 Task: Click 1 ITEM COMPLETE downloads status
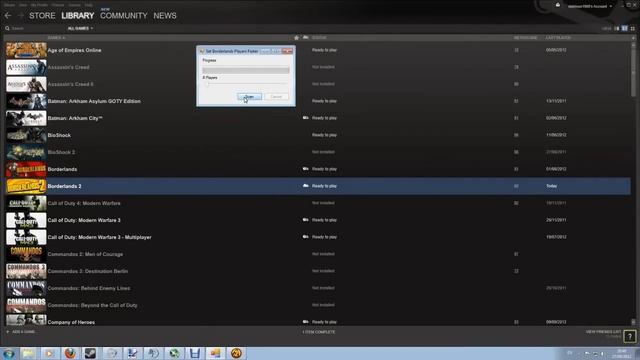pos(319,332)
